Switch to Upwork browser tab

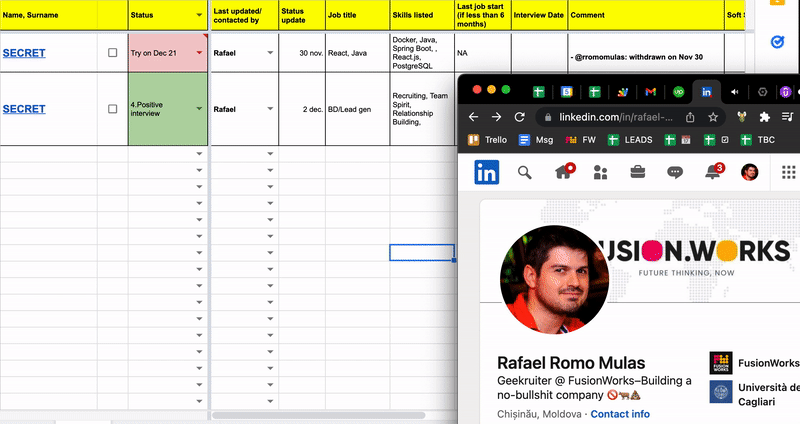pyautogui.click(x=678, y=91)
